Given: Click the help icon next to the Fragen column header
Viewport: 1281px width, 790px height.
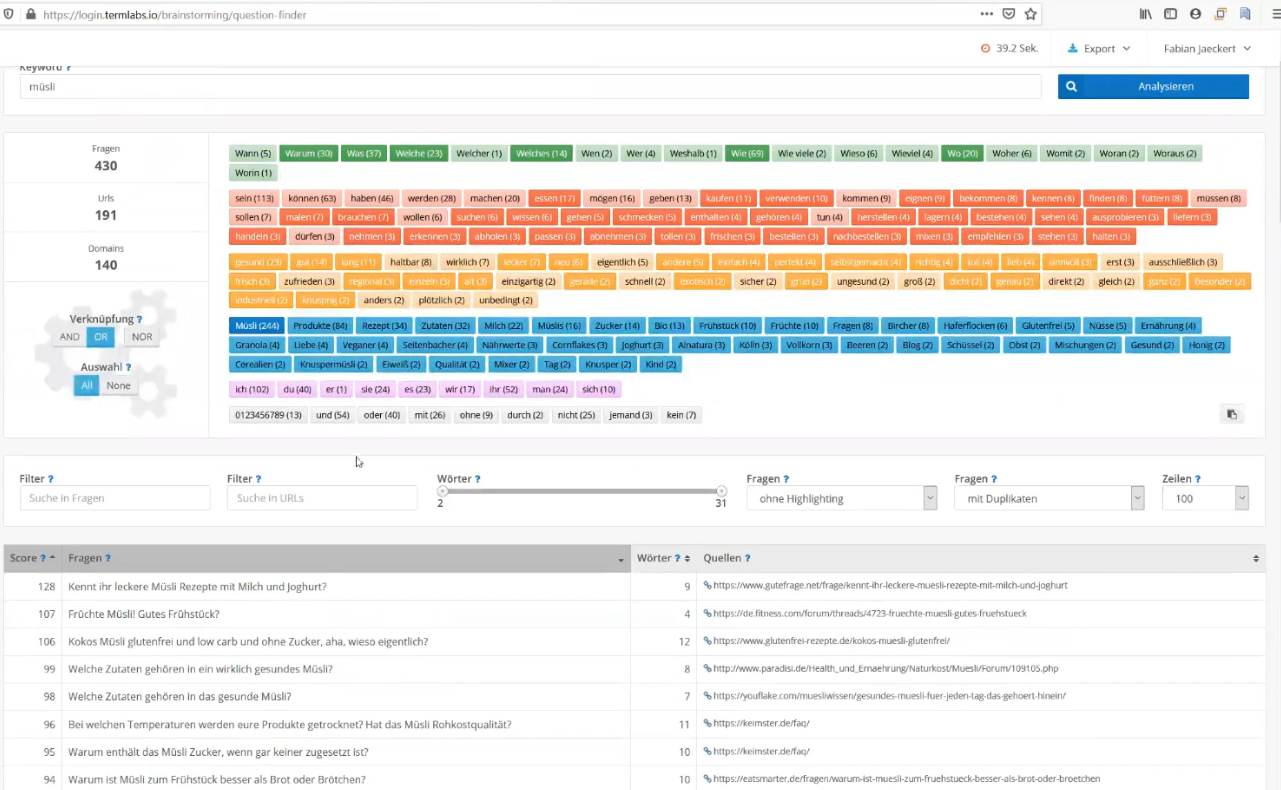Looking at the screenshot, I should pos(108,558).
